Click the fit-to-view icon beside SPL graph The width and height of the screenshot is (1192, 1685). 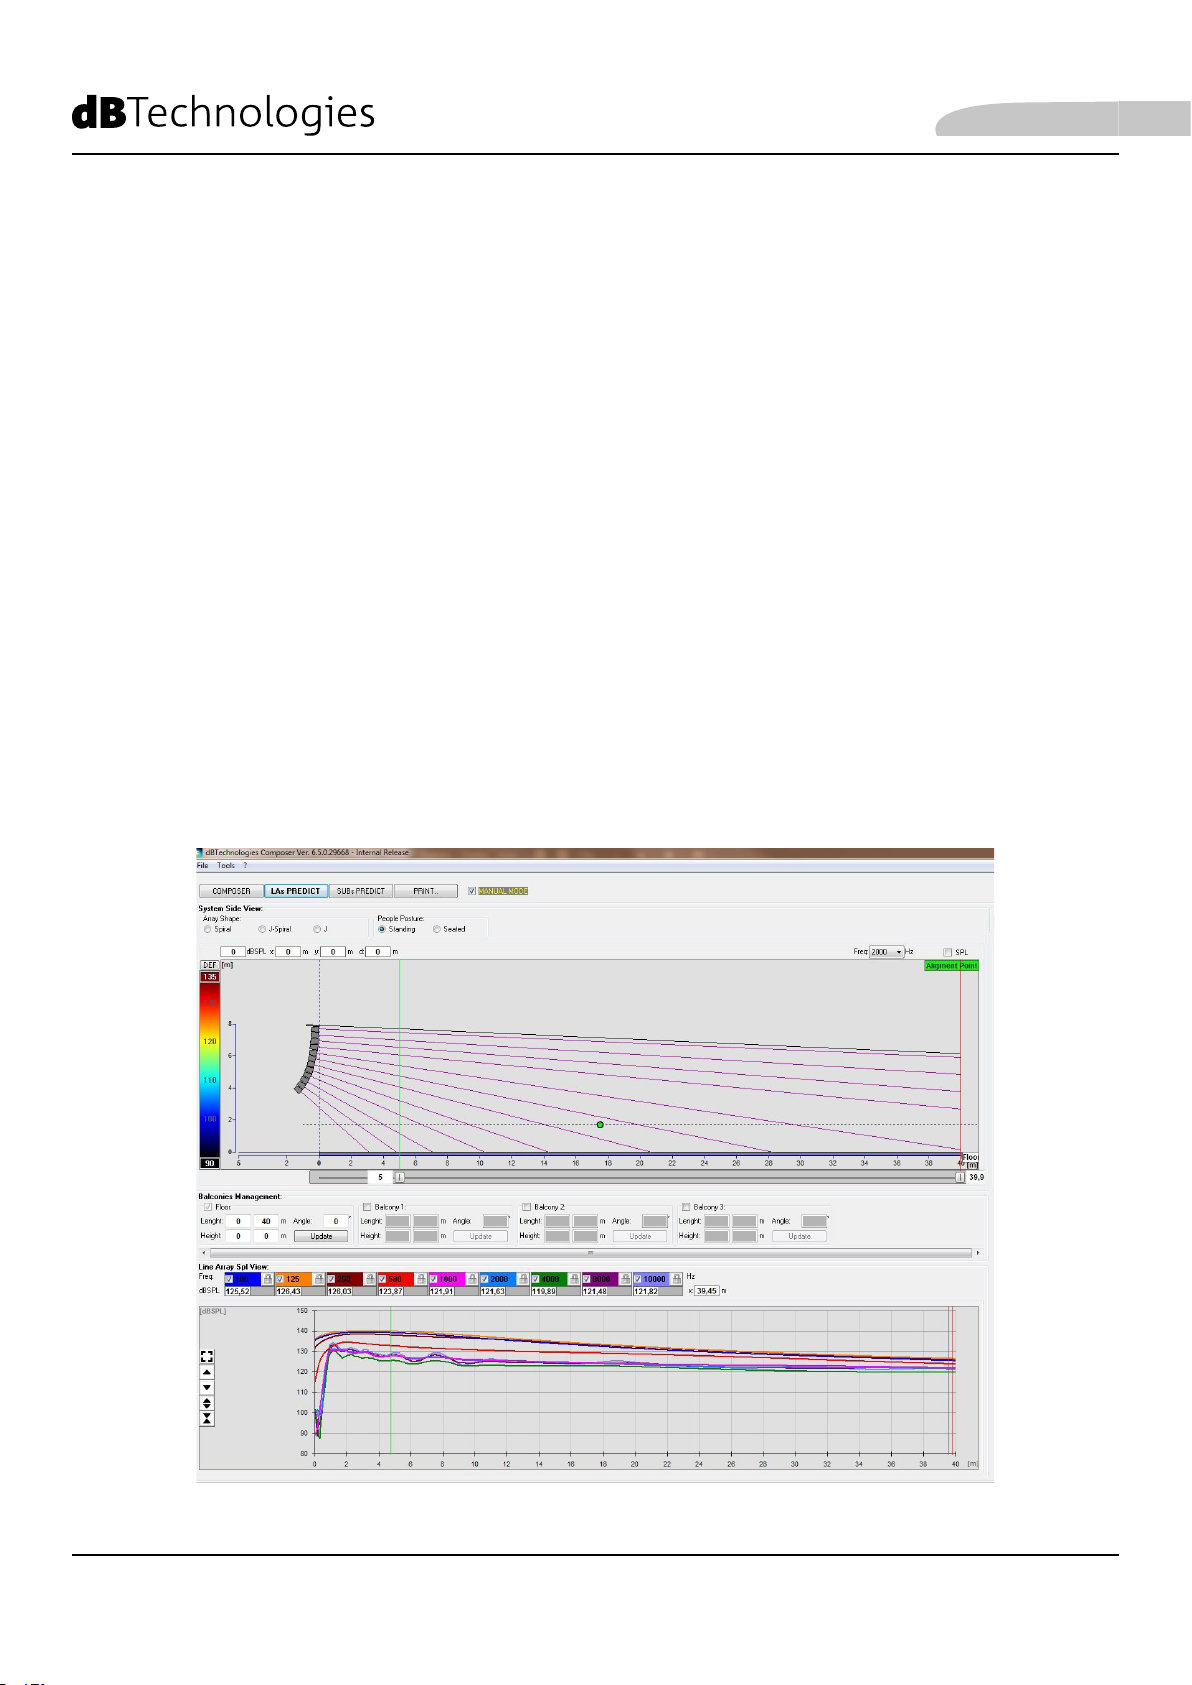click(x=207, y=1357)
